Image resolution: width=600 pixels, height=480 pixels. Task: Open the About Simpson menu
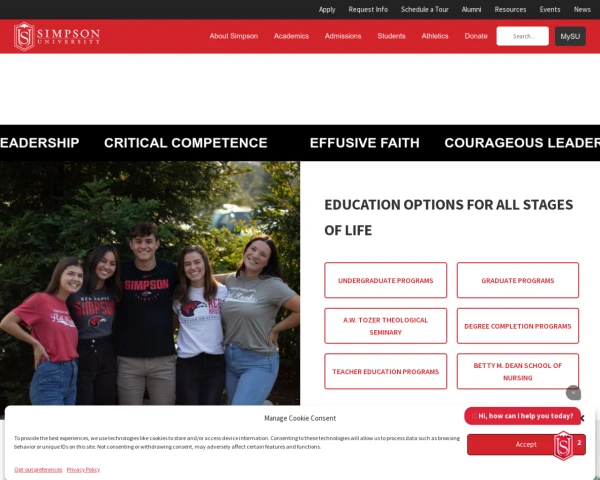233,36
